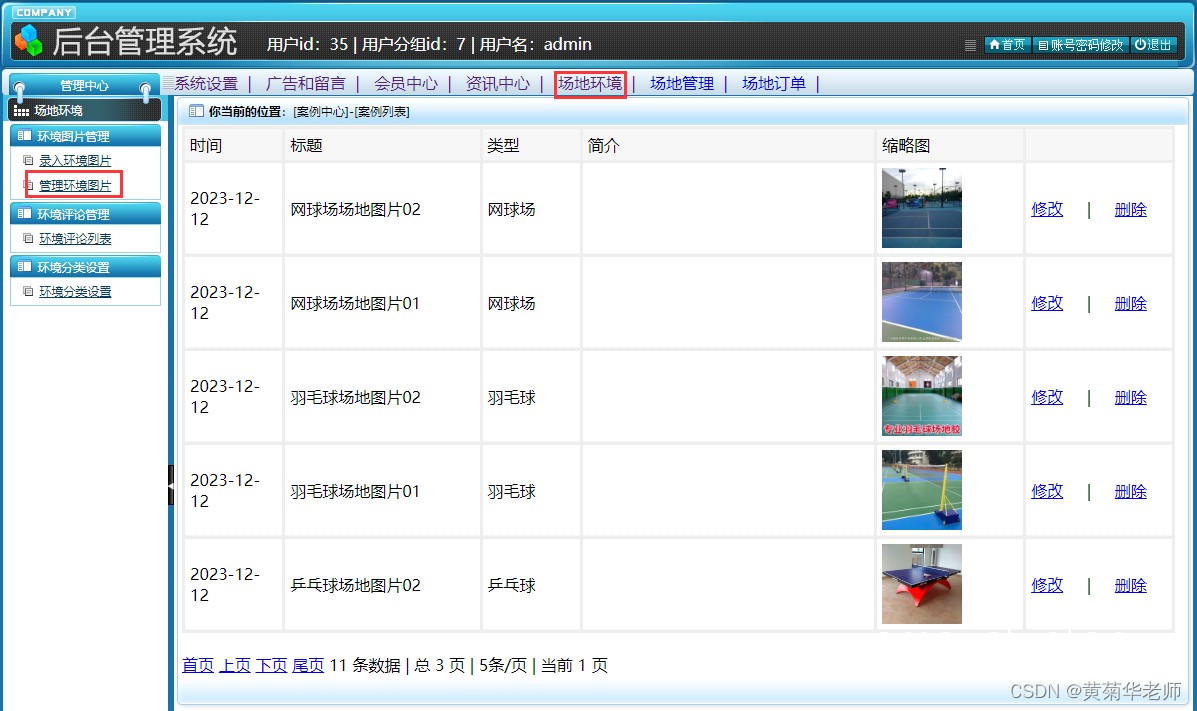Click icon beside 环境评论列表
This screenshot has width=1197, height=711.
[28, 238]
